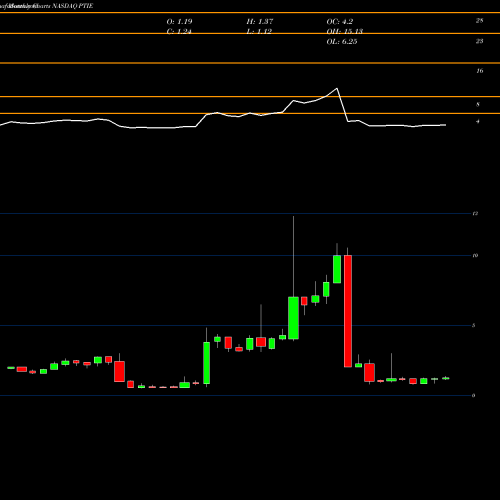Viewport: 500px width, 500px height.
Task: Click the upper axis label 8
Action: 478,105
